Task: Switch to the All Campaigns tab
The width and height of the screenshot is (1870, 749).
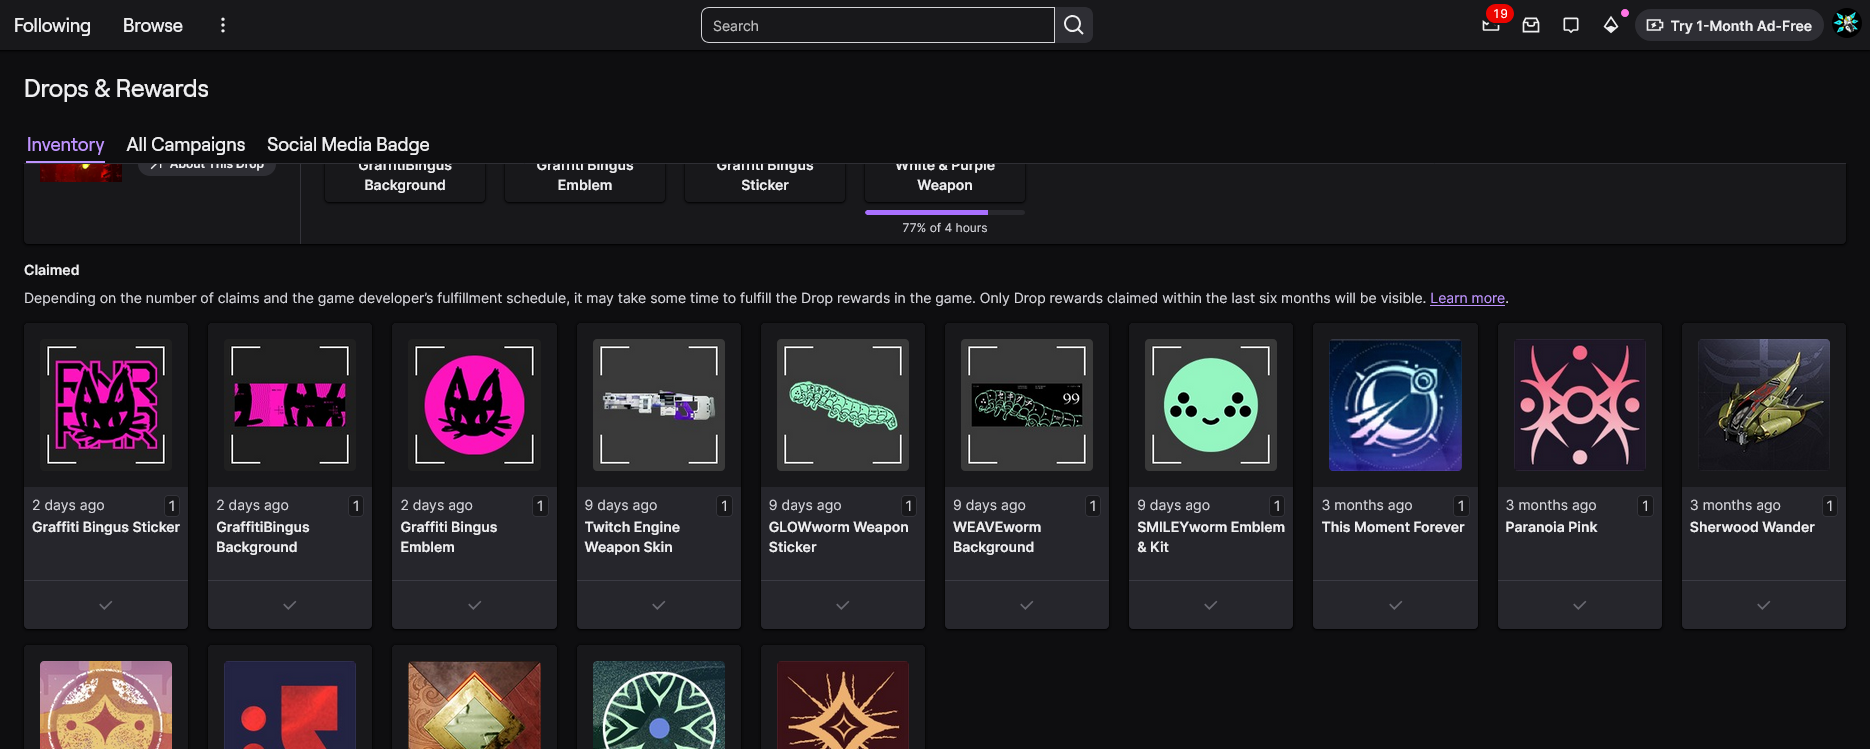Action: click(x=186, y=145)
